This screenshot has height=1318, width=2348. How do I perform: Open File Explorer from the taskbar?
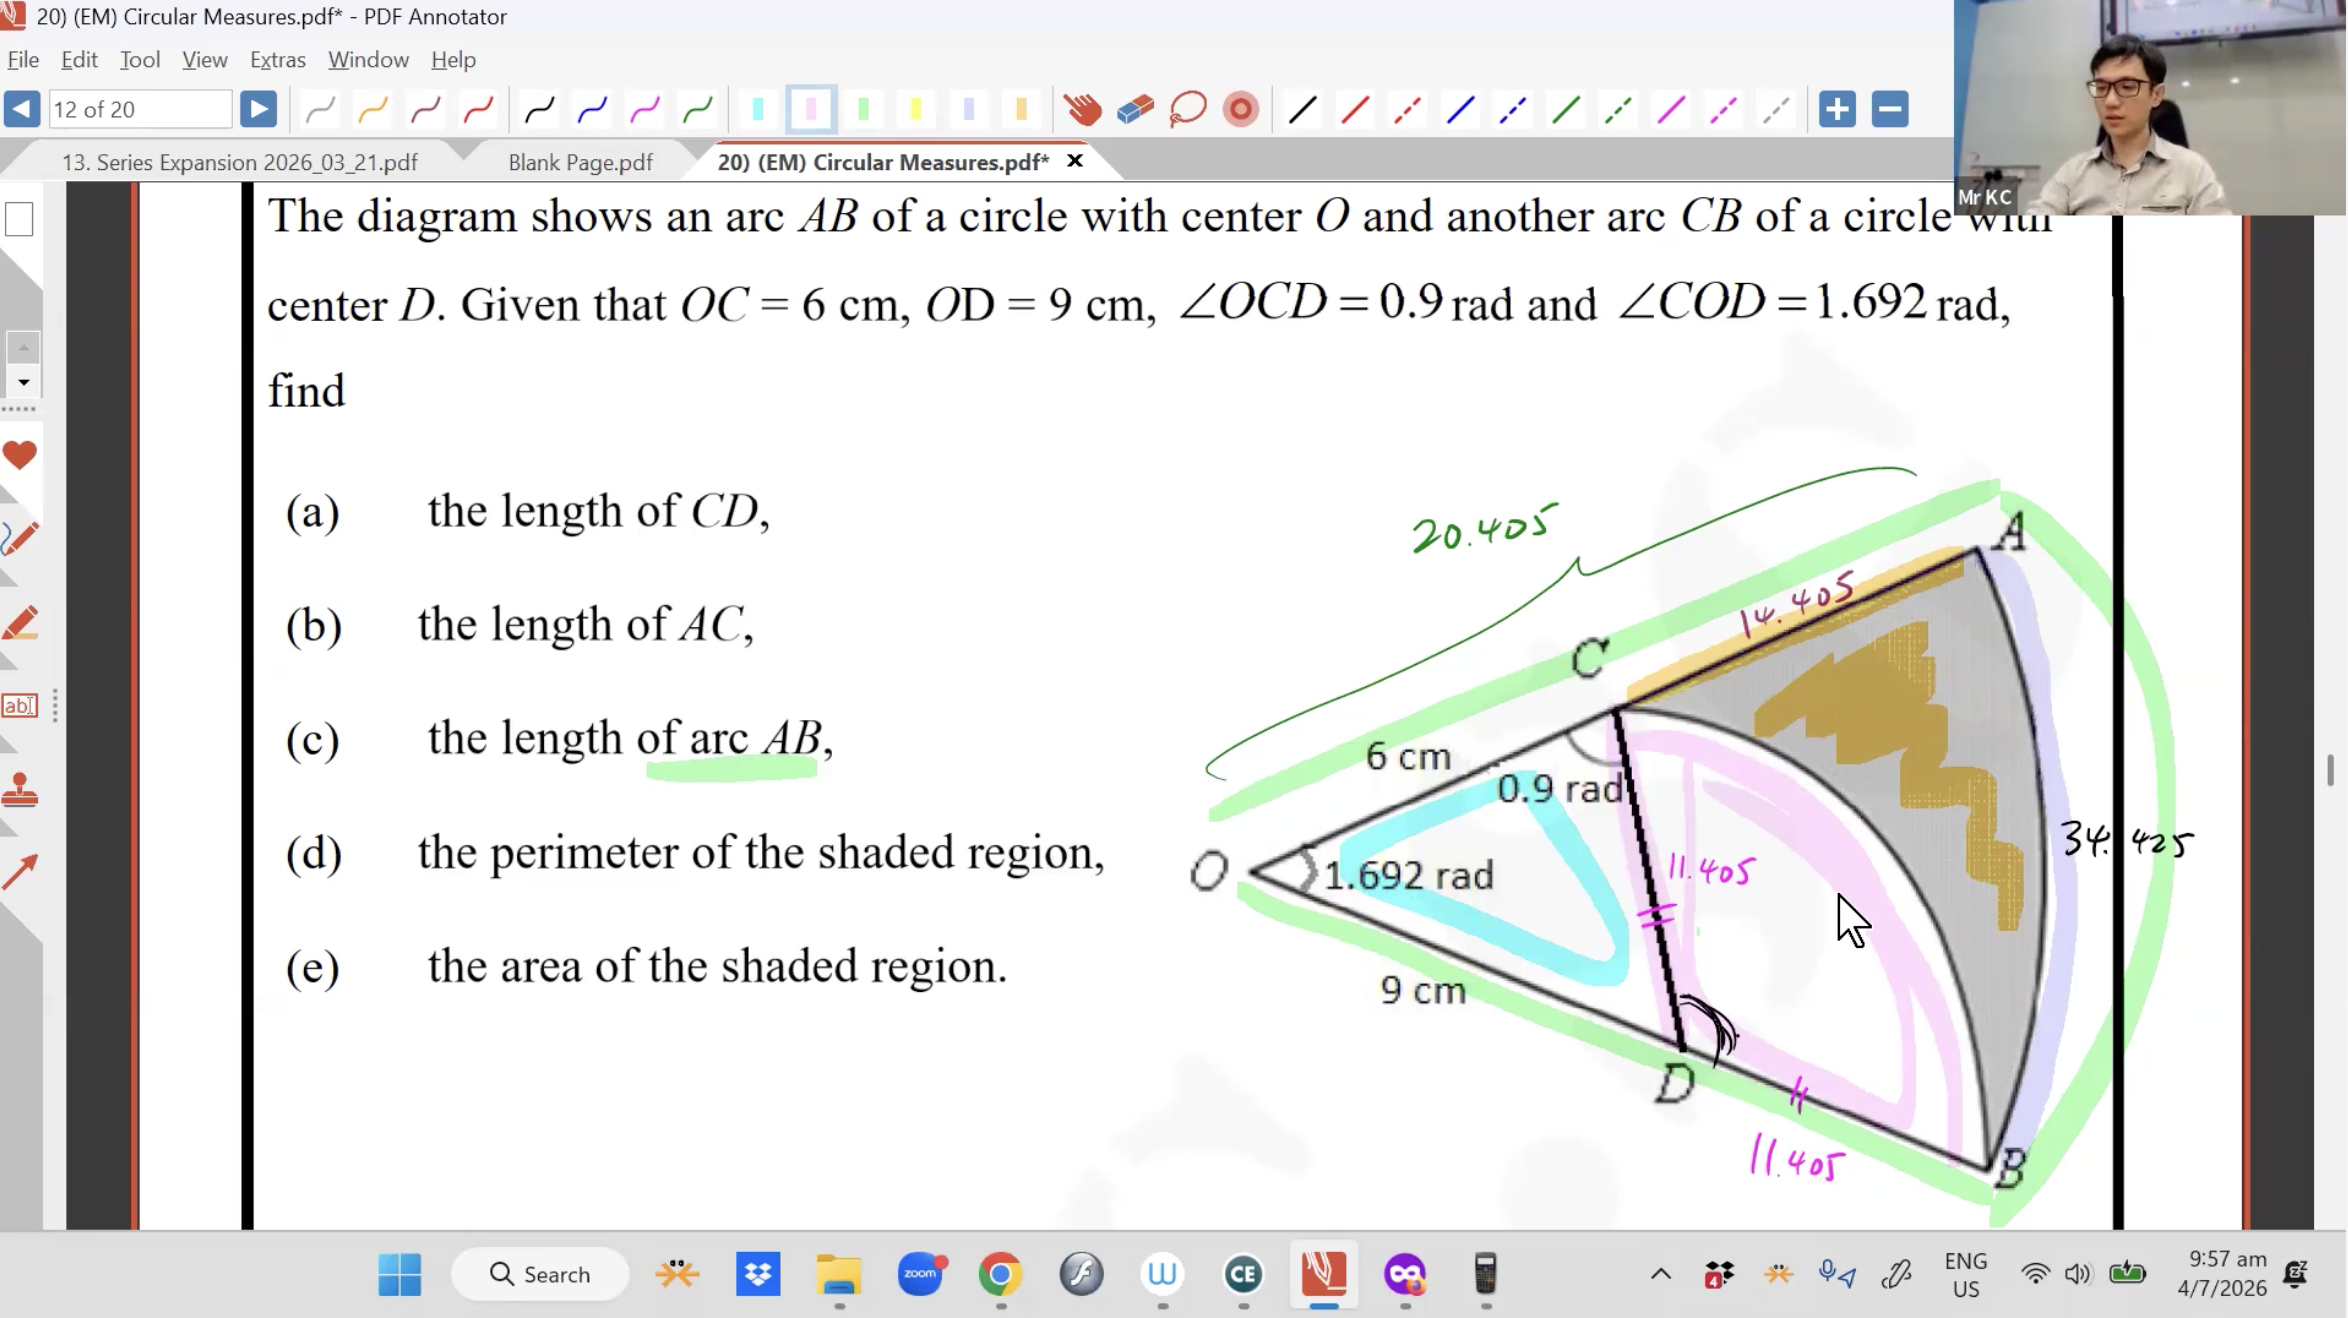(x=838, y=1274)
